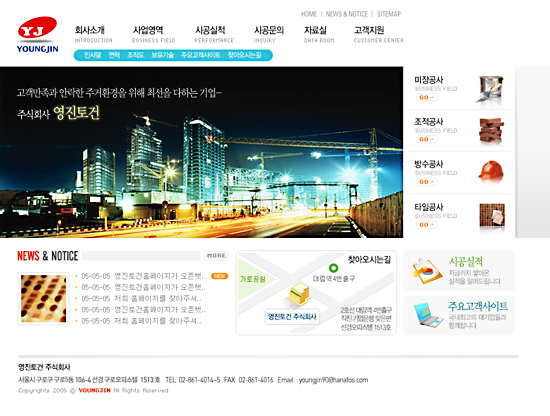Select the 찾아오시는길 submenu item
The image size is (550, 416).
coord(244,55)
